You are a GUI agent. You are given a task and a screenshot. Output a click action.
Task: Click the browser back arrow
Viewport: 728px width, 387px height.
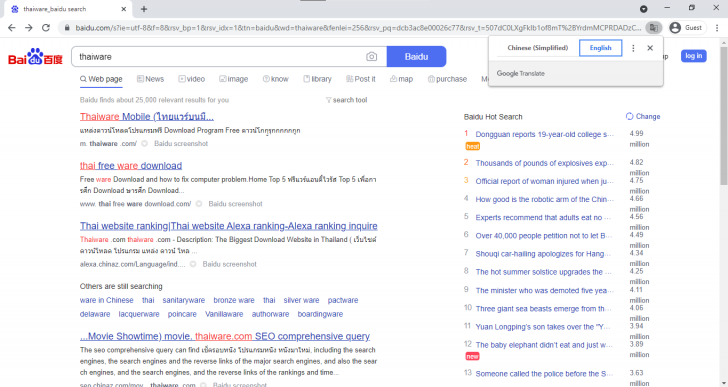pos(12,28)
